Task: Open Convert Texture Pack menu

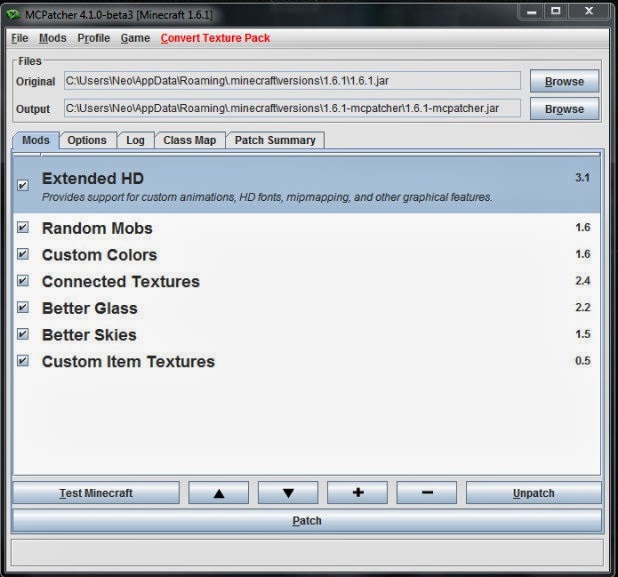Action: pyautogui.click(x=215, y=38)
